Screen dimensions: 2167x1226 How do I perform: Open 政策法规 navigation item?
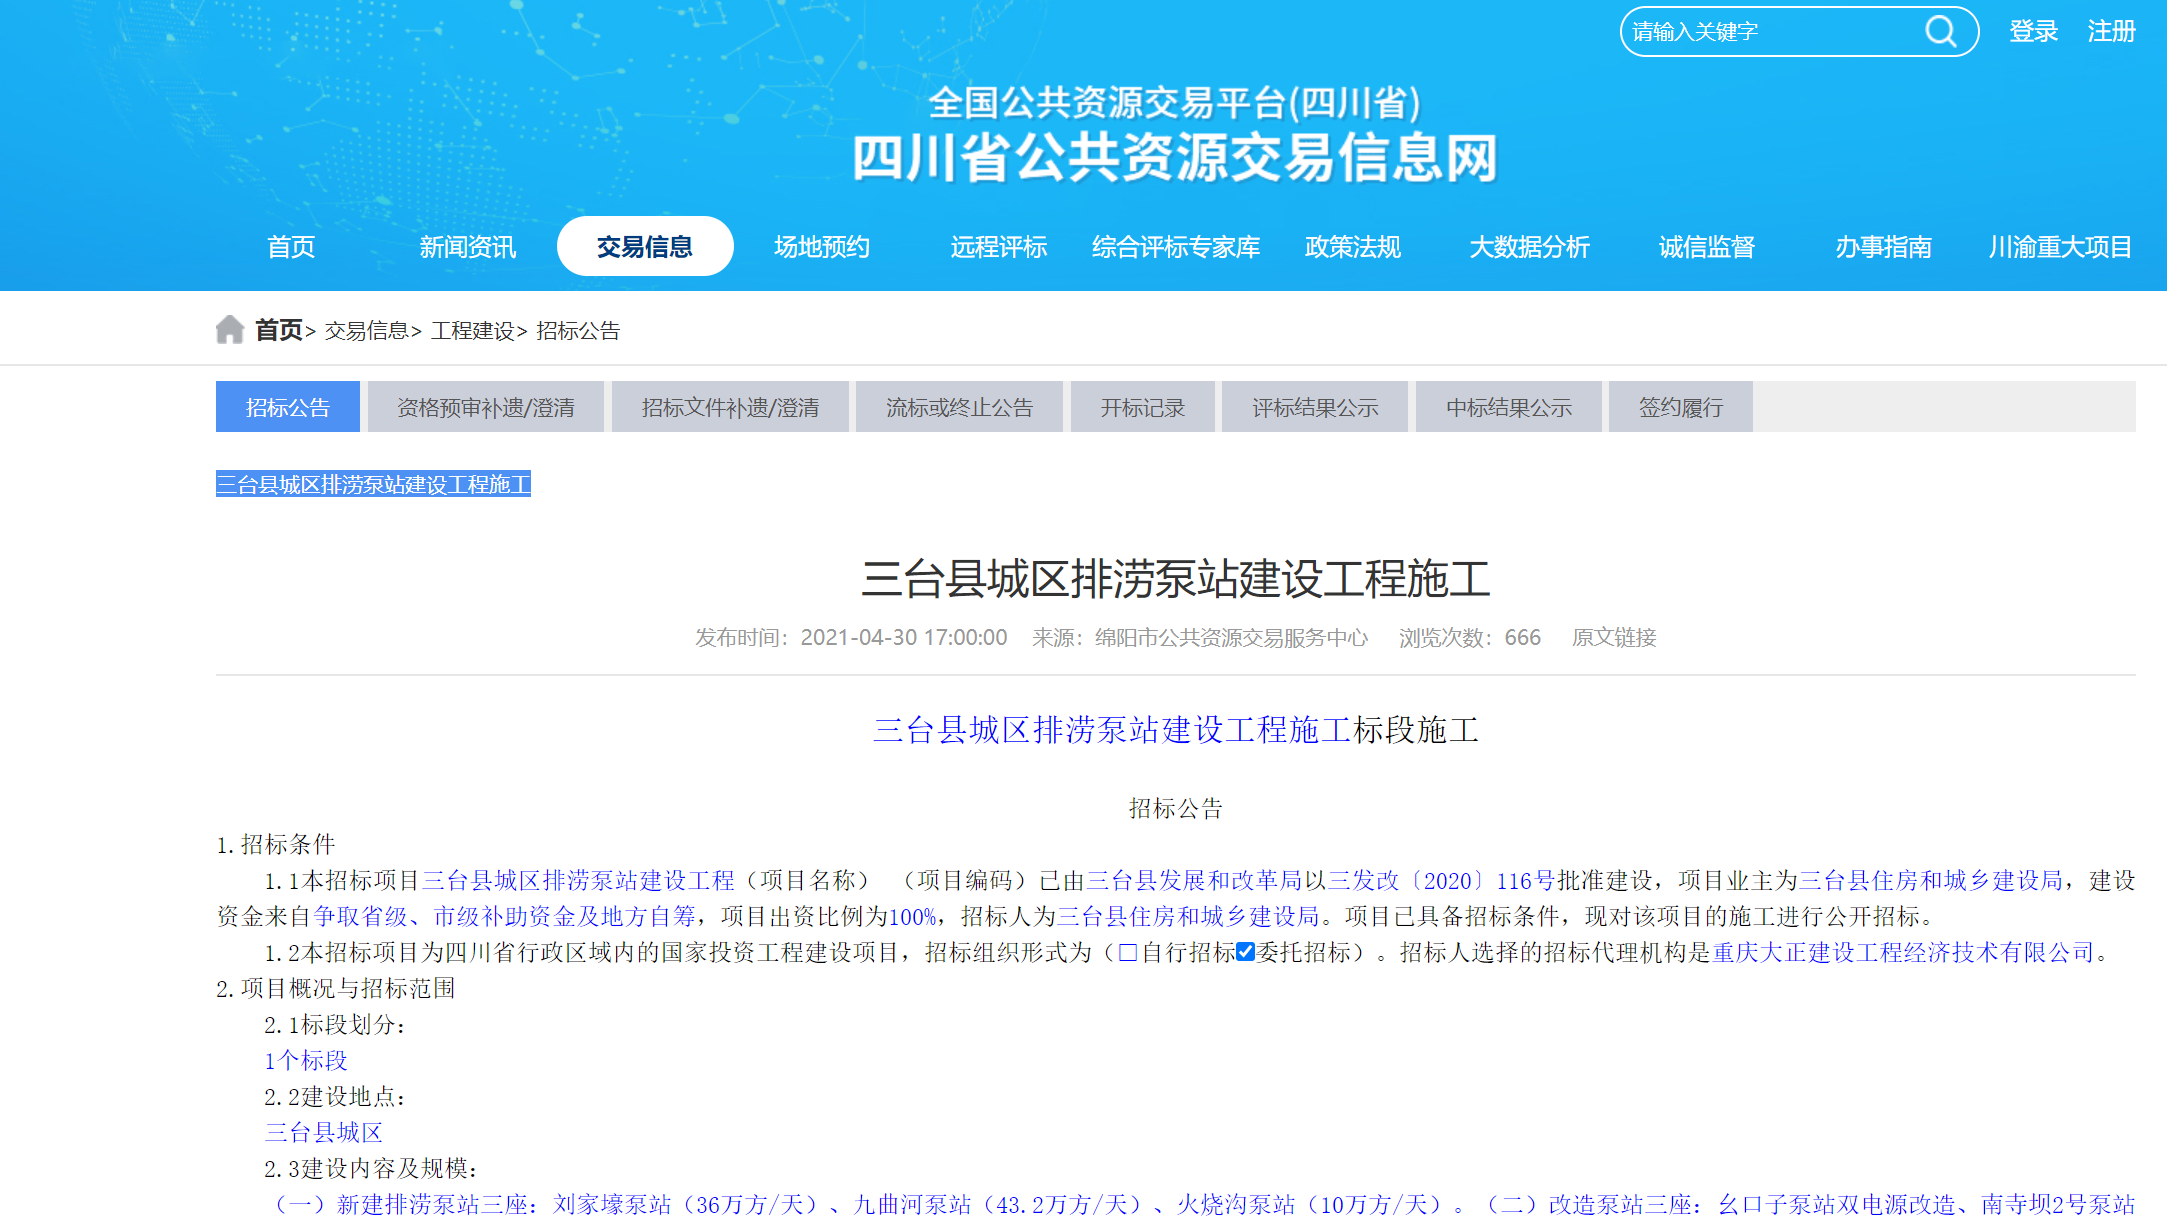(1352, 246)
